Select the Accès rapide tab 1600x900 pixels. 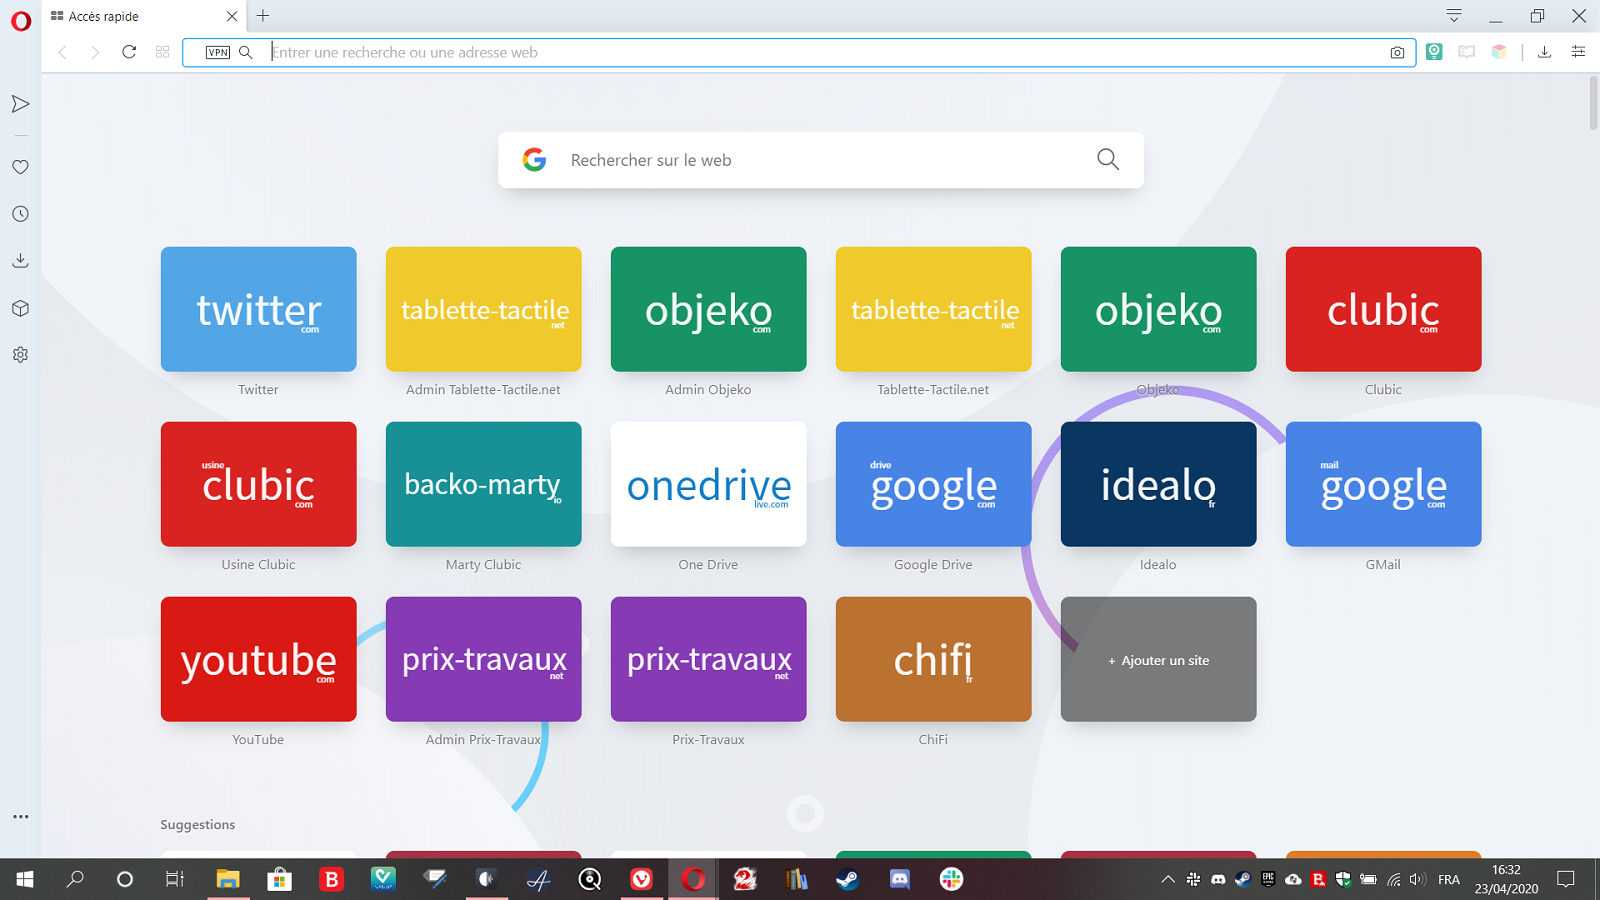[130, 16]
